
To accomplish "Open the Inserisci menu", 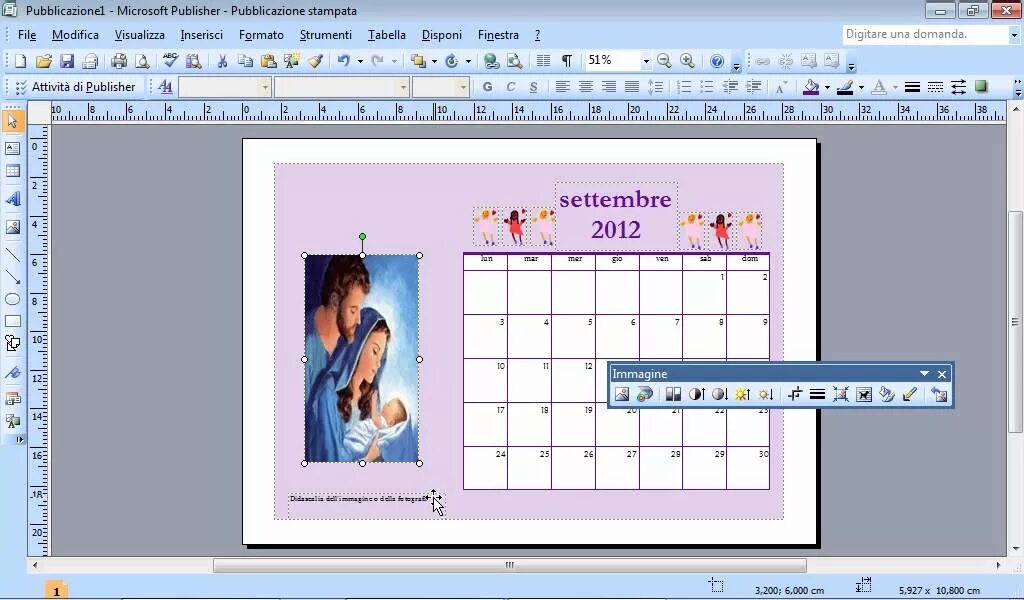I will click(x=201, y=35).
